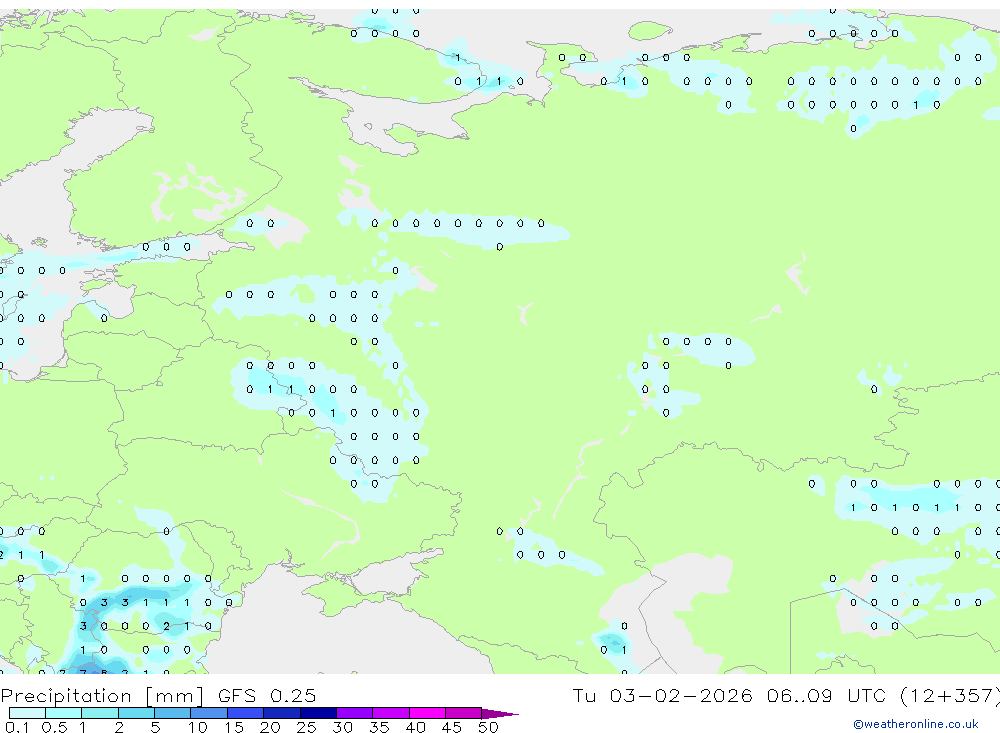Click the purple arrow tip above 50 mm
The image size is (1000, 733).
coord(499,713)
